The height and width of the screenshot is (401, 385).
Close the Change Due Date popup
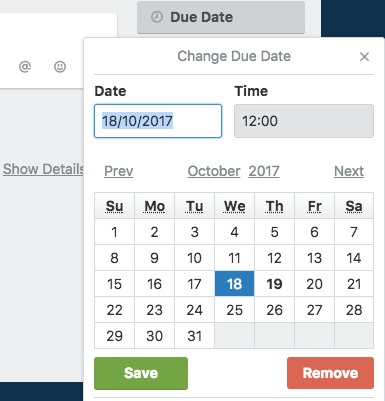(x=364, y=57)
